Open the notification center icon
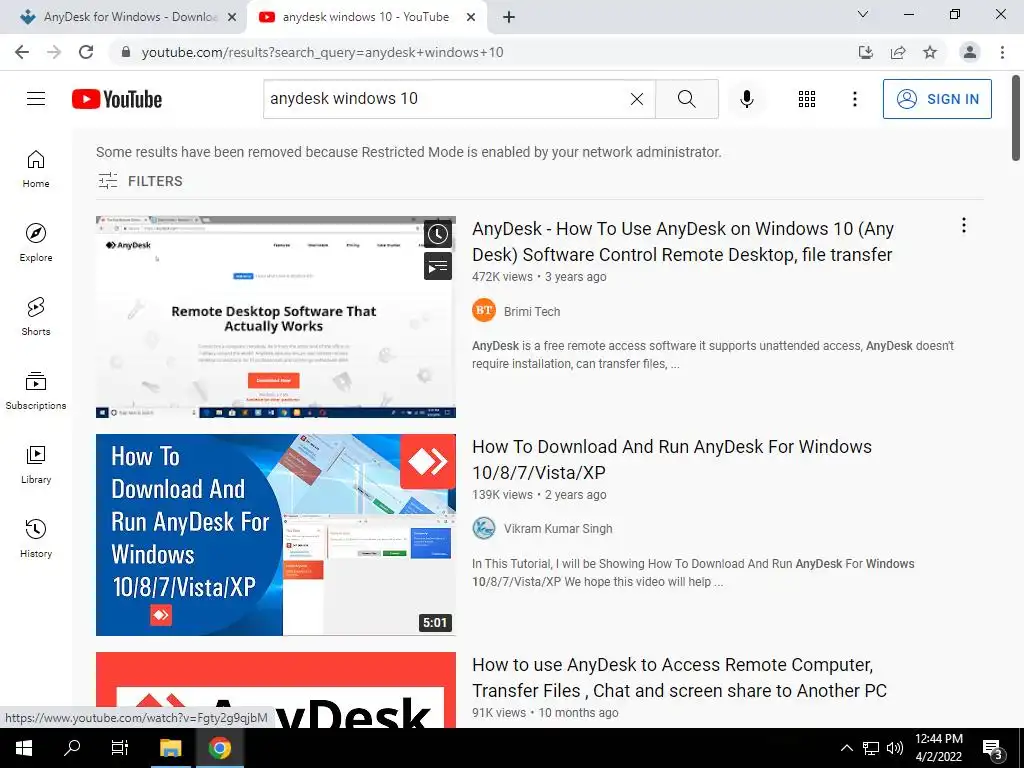1024x768 pixels. tap(993, 749)
